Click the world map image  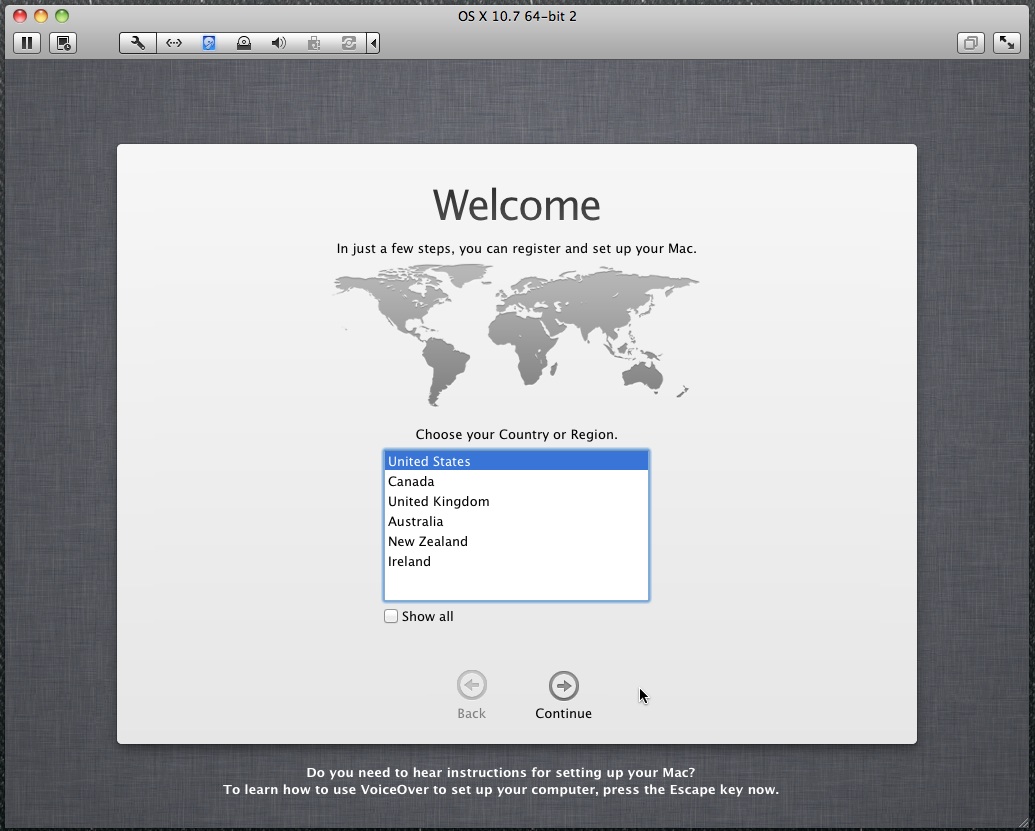516,335
